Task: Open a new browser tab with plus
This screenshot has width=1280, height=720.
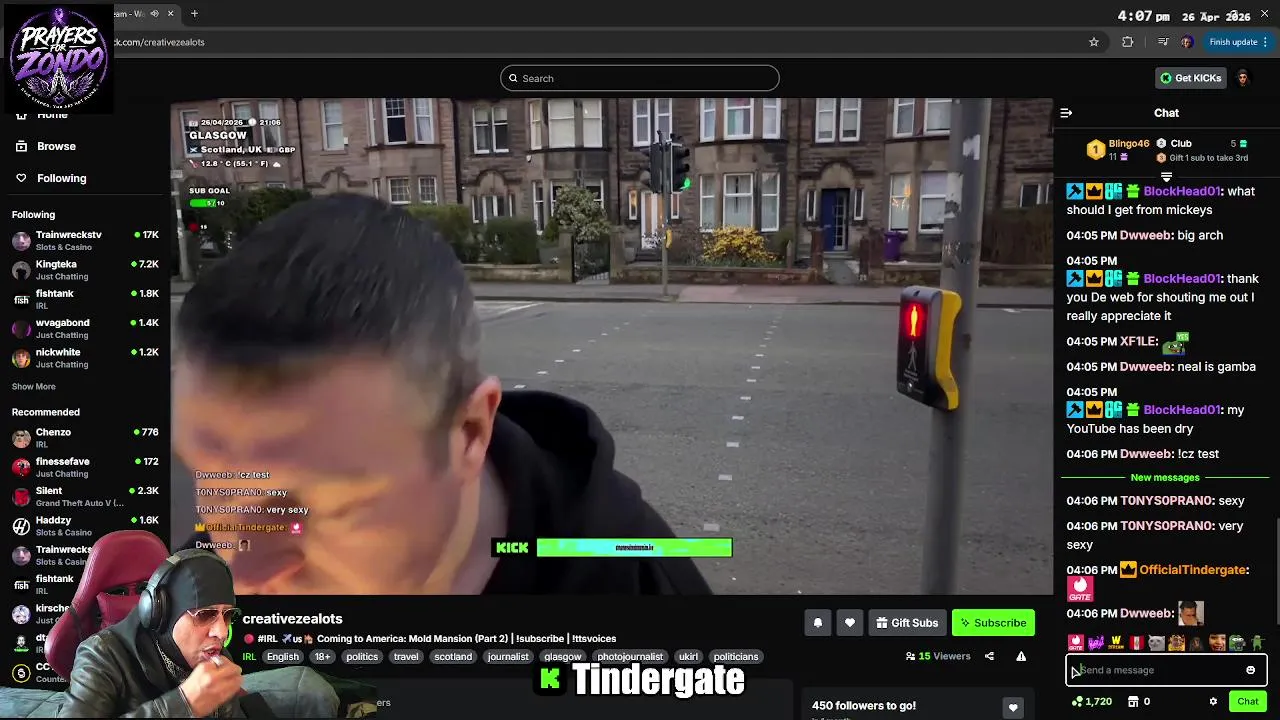Action: click(194, 14)
